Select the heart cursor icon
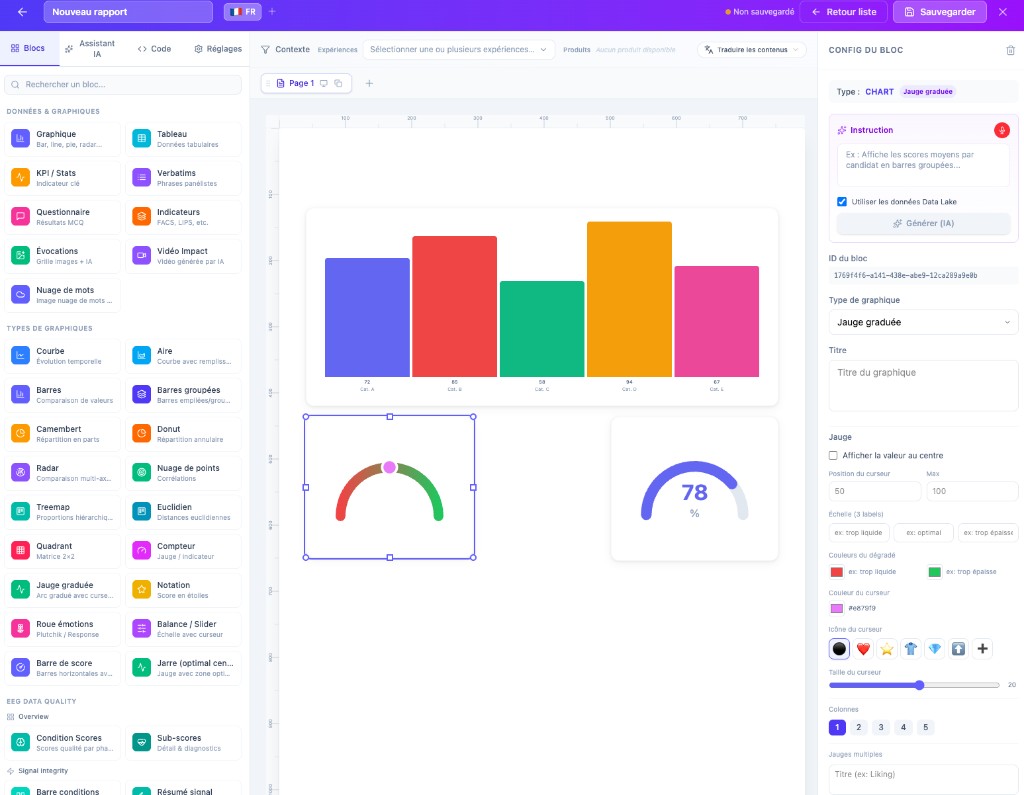This screenshot has width=1024, height=795. [x=863, y=648]
